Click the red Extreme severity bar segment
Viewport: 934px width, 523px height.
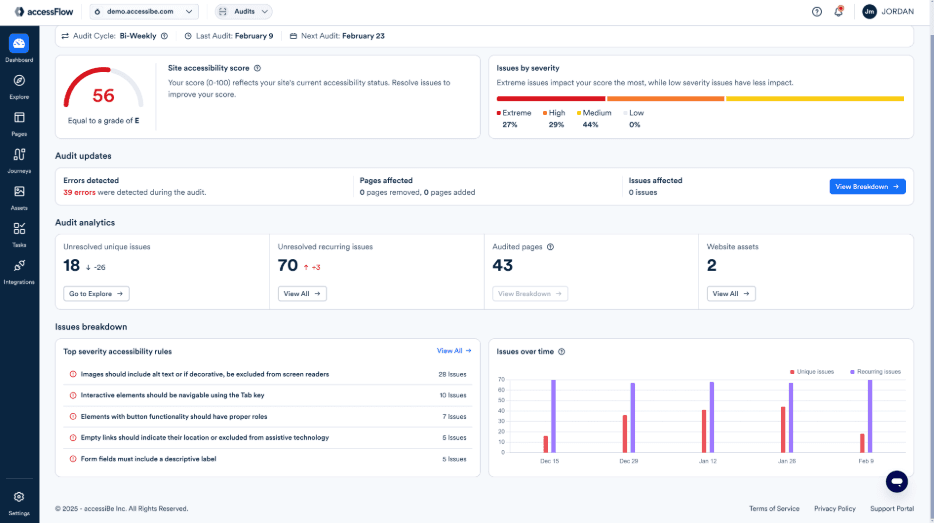pyautogui.click(x=551, y=98)
